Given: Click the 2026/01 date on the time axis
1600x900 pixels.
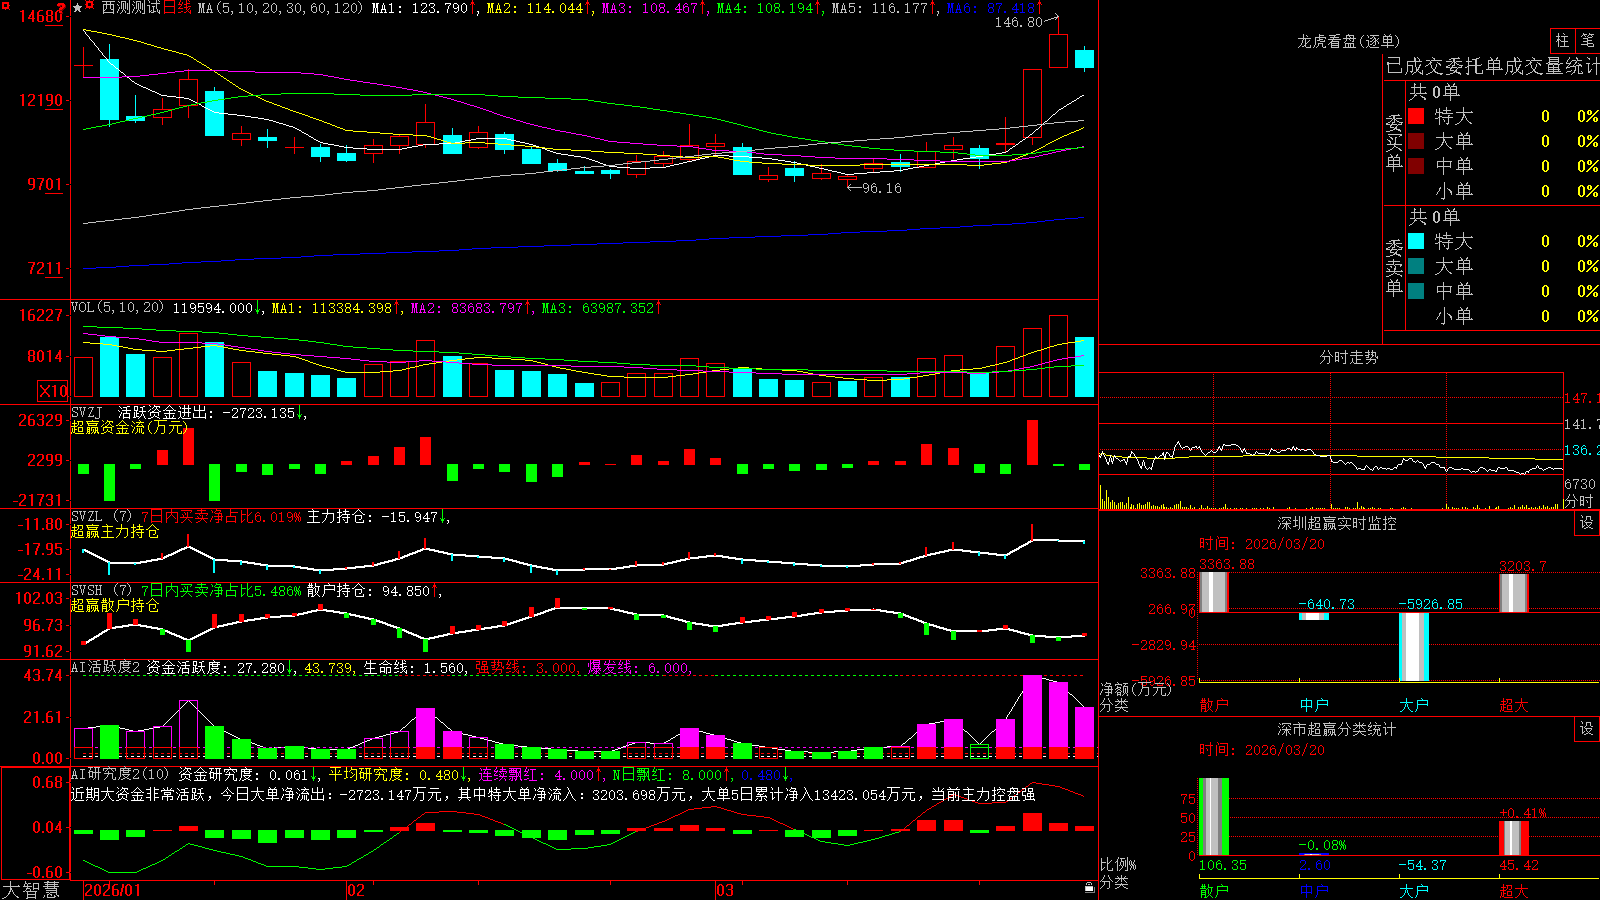Looking at the screenshot, I should 113,890.
